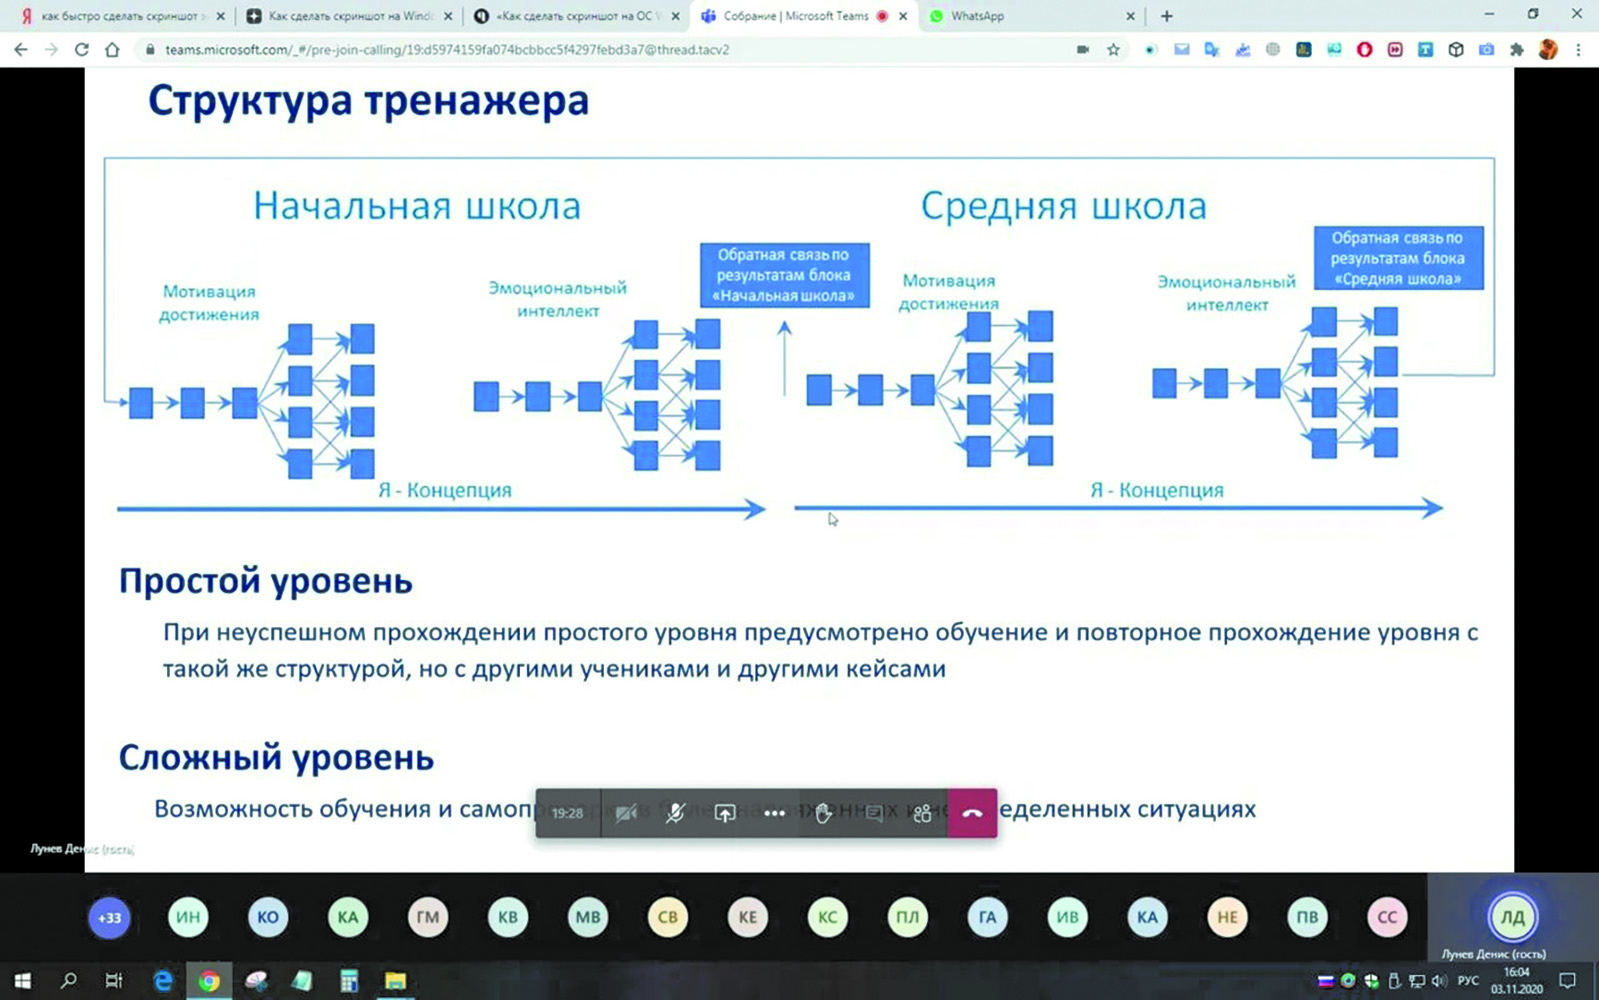
Task: Open the Chrome profile avatar
Action: (x=1548, y=49)
